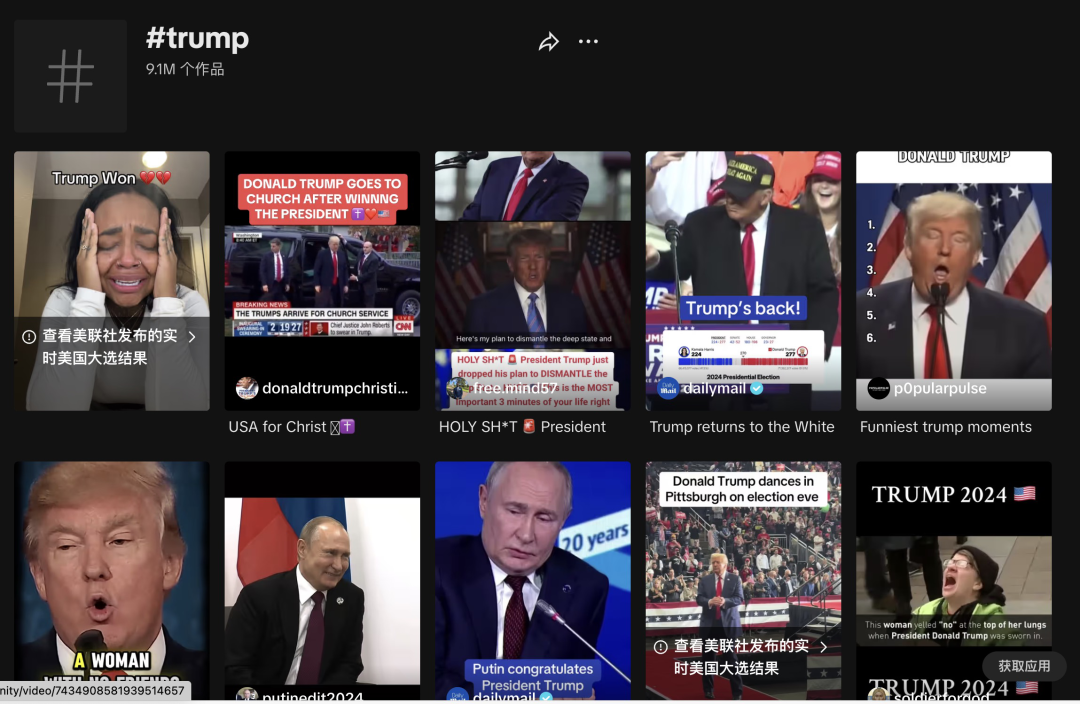The height and width of the screenshot is (704, 1080).
Task: Open the Funniest trump moments caption
Action: pyautogui.click(x=945, y=427)
